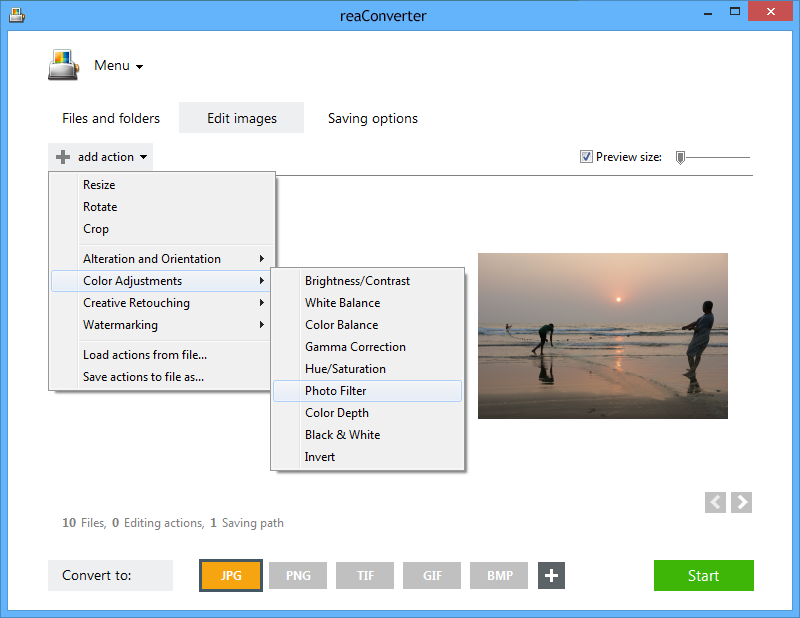
Task: Close the reaConverter window
Action: (770, 12)
